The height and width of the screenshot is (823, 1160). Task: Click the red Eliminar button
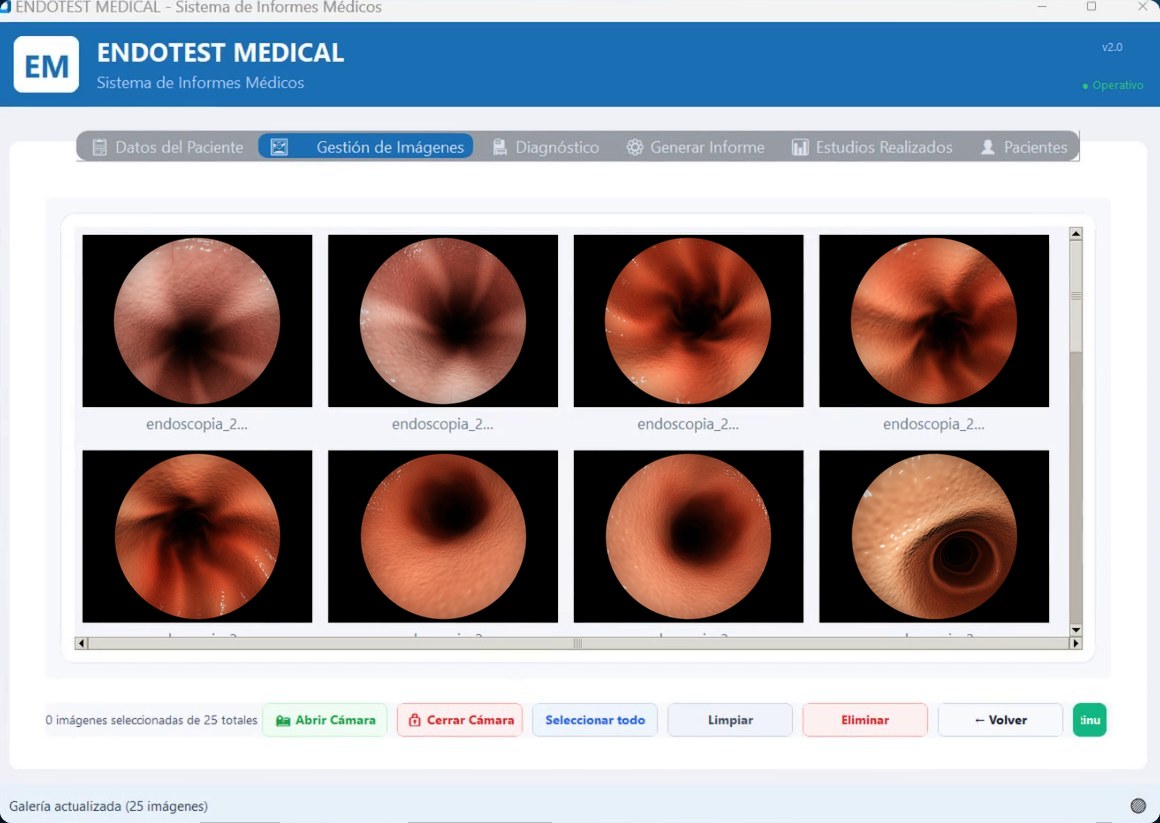[x=865, y=720]
